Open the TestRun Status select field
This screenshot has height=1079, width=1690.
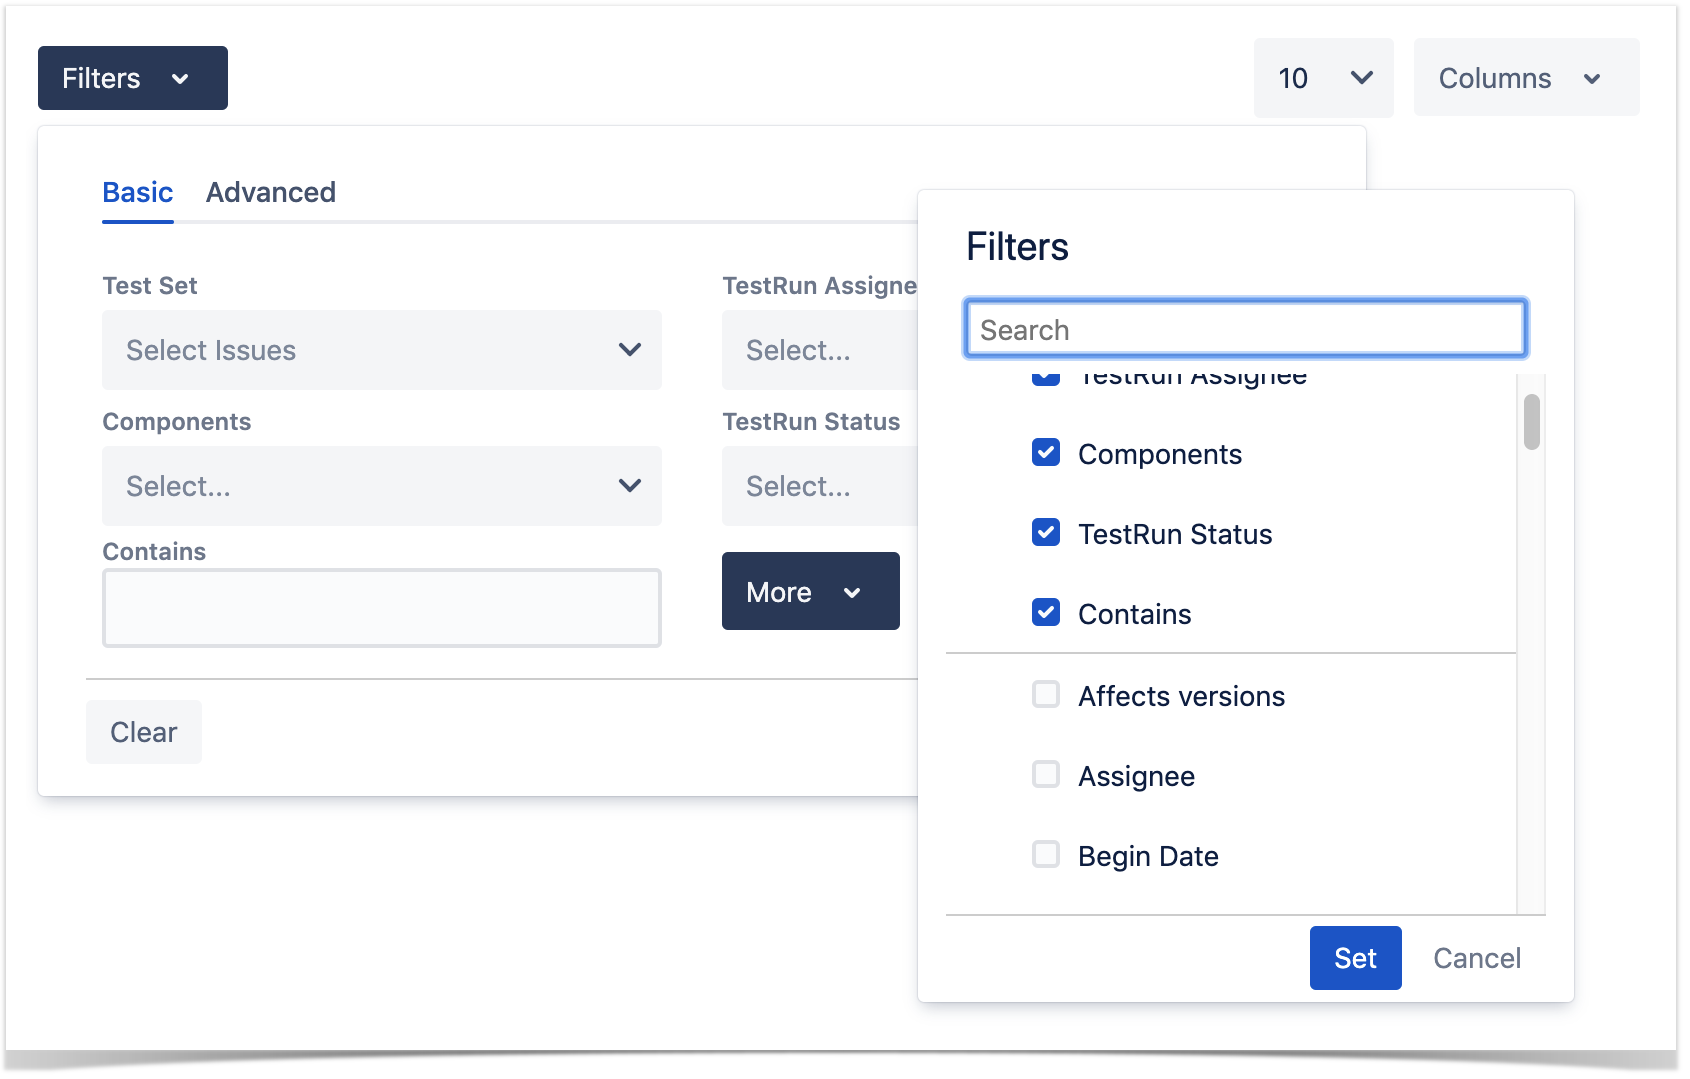click(x=820, y=486)
